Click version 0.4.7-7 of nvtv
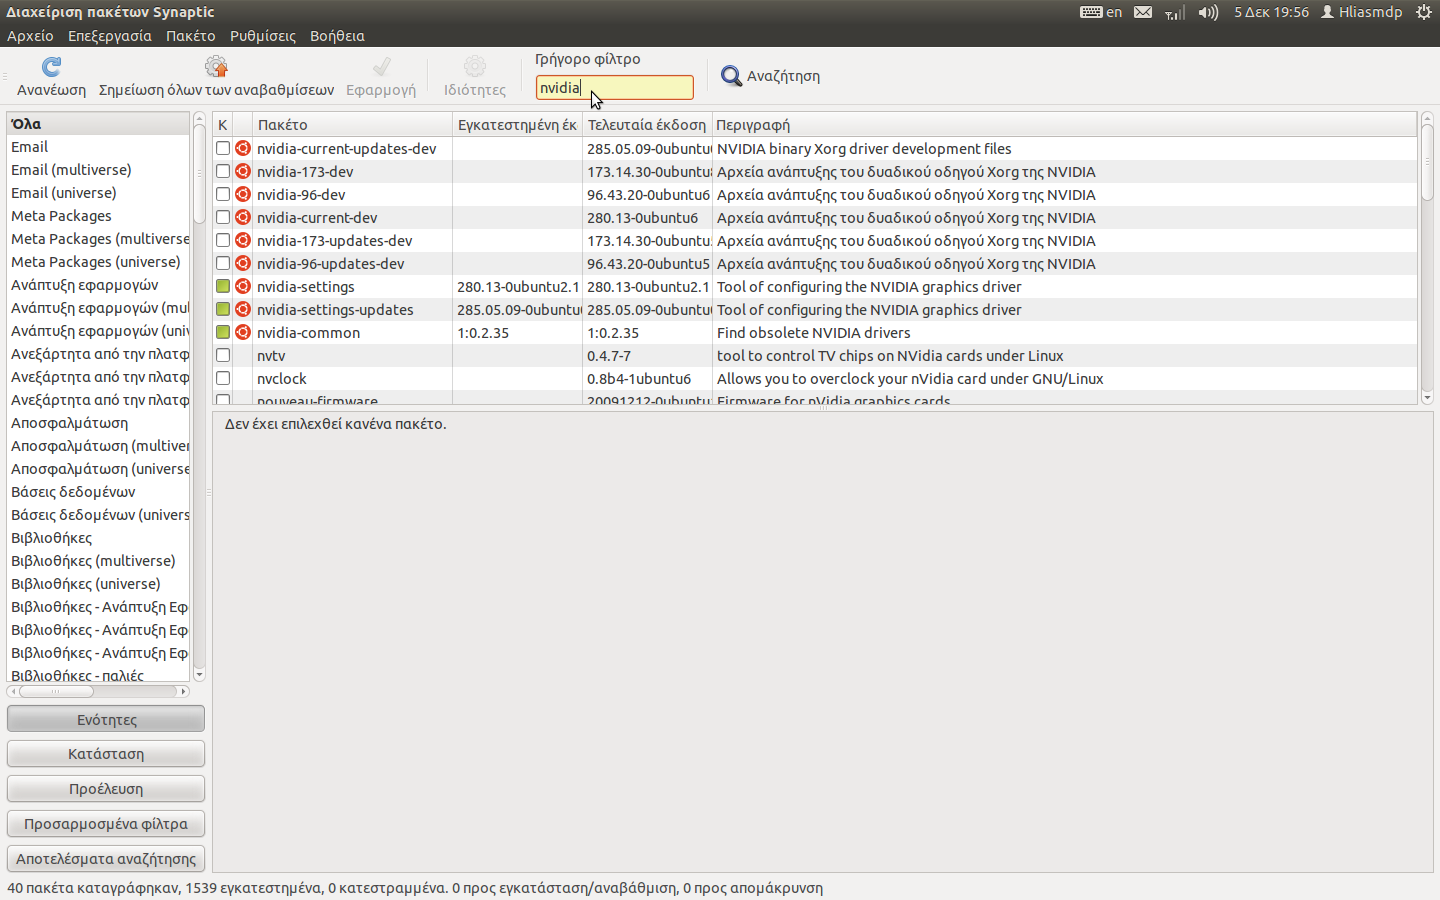Screen dimensions: 1440x900 click(609, 356)
